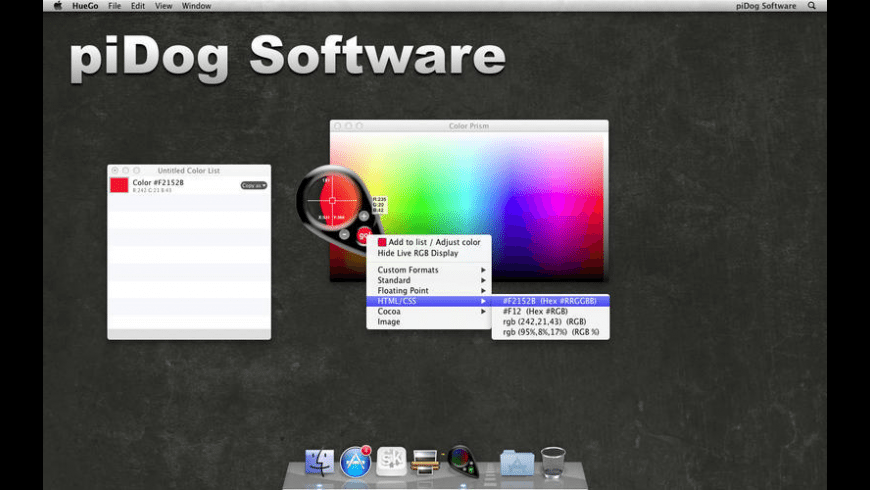Launch App Store from the dock

[356, 461]
